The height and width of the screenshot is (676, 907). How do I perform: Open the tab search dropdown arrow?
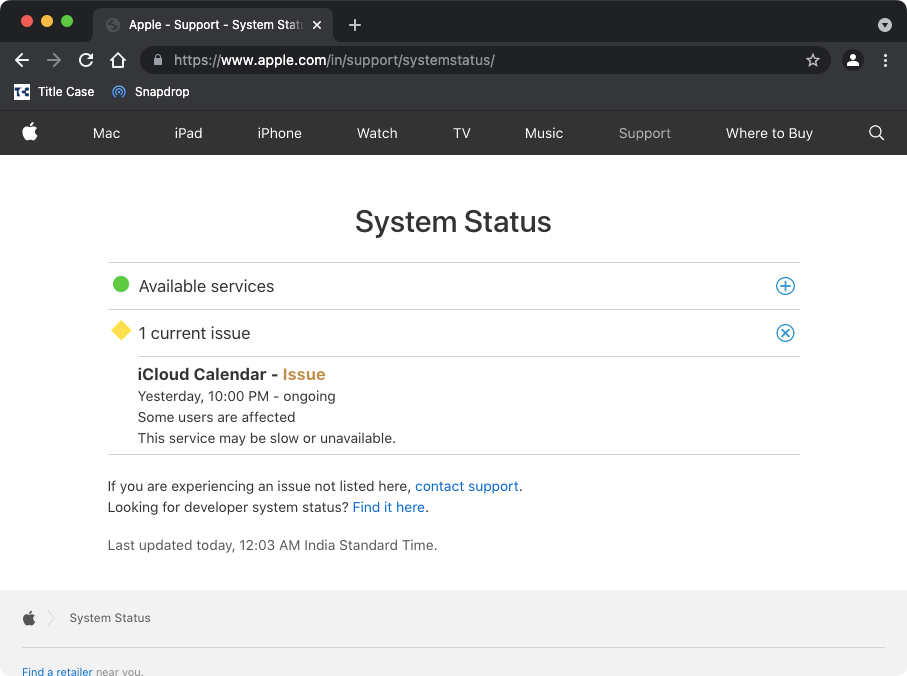(x=884, y=25)
